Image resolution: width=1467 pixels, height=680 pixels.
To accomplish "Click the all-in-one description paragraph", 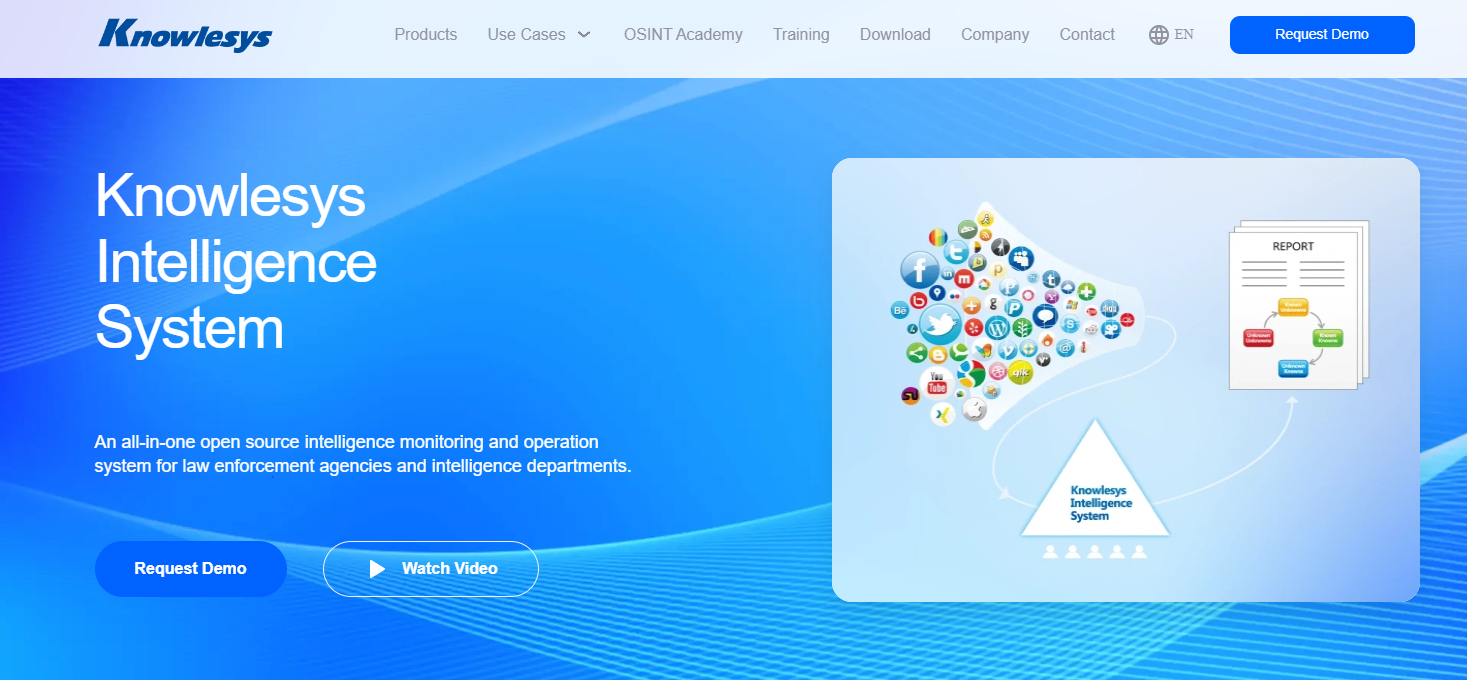I will point(363,454).
